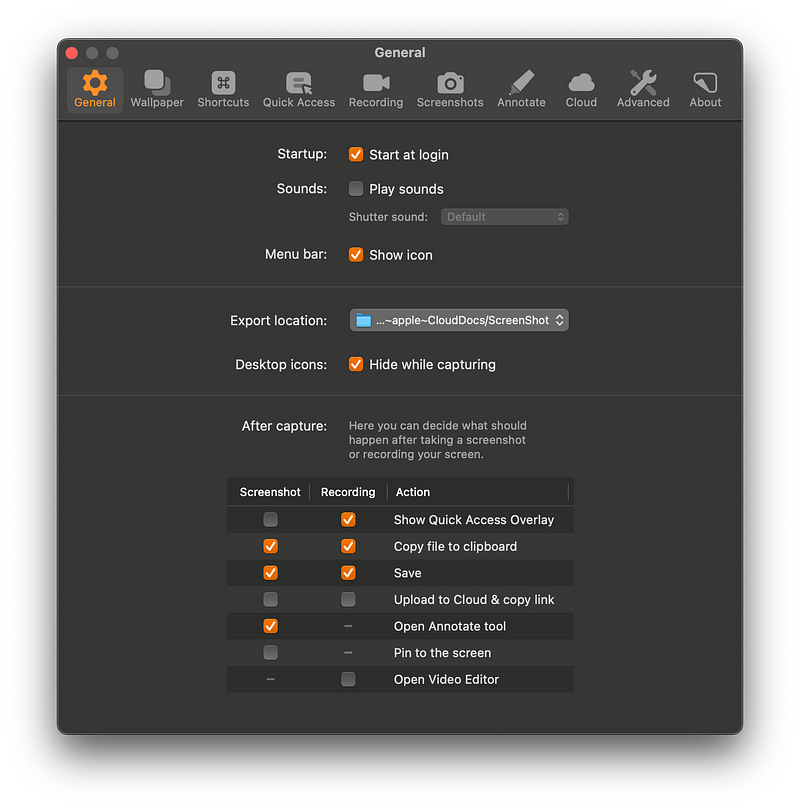
Task: Open the Recording preferences pane
Action: pos(375,88)
